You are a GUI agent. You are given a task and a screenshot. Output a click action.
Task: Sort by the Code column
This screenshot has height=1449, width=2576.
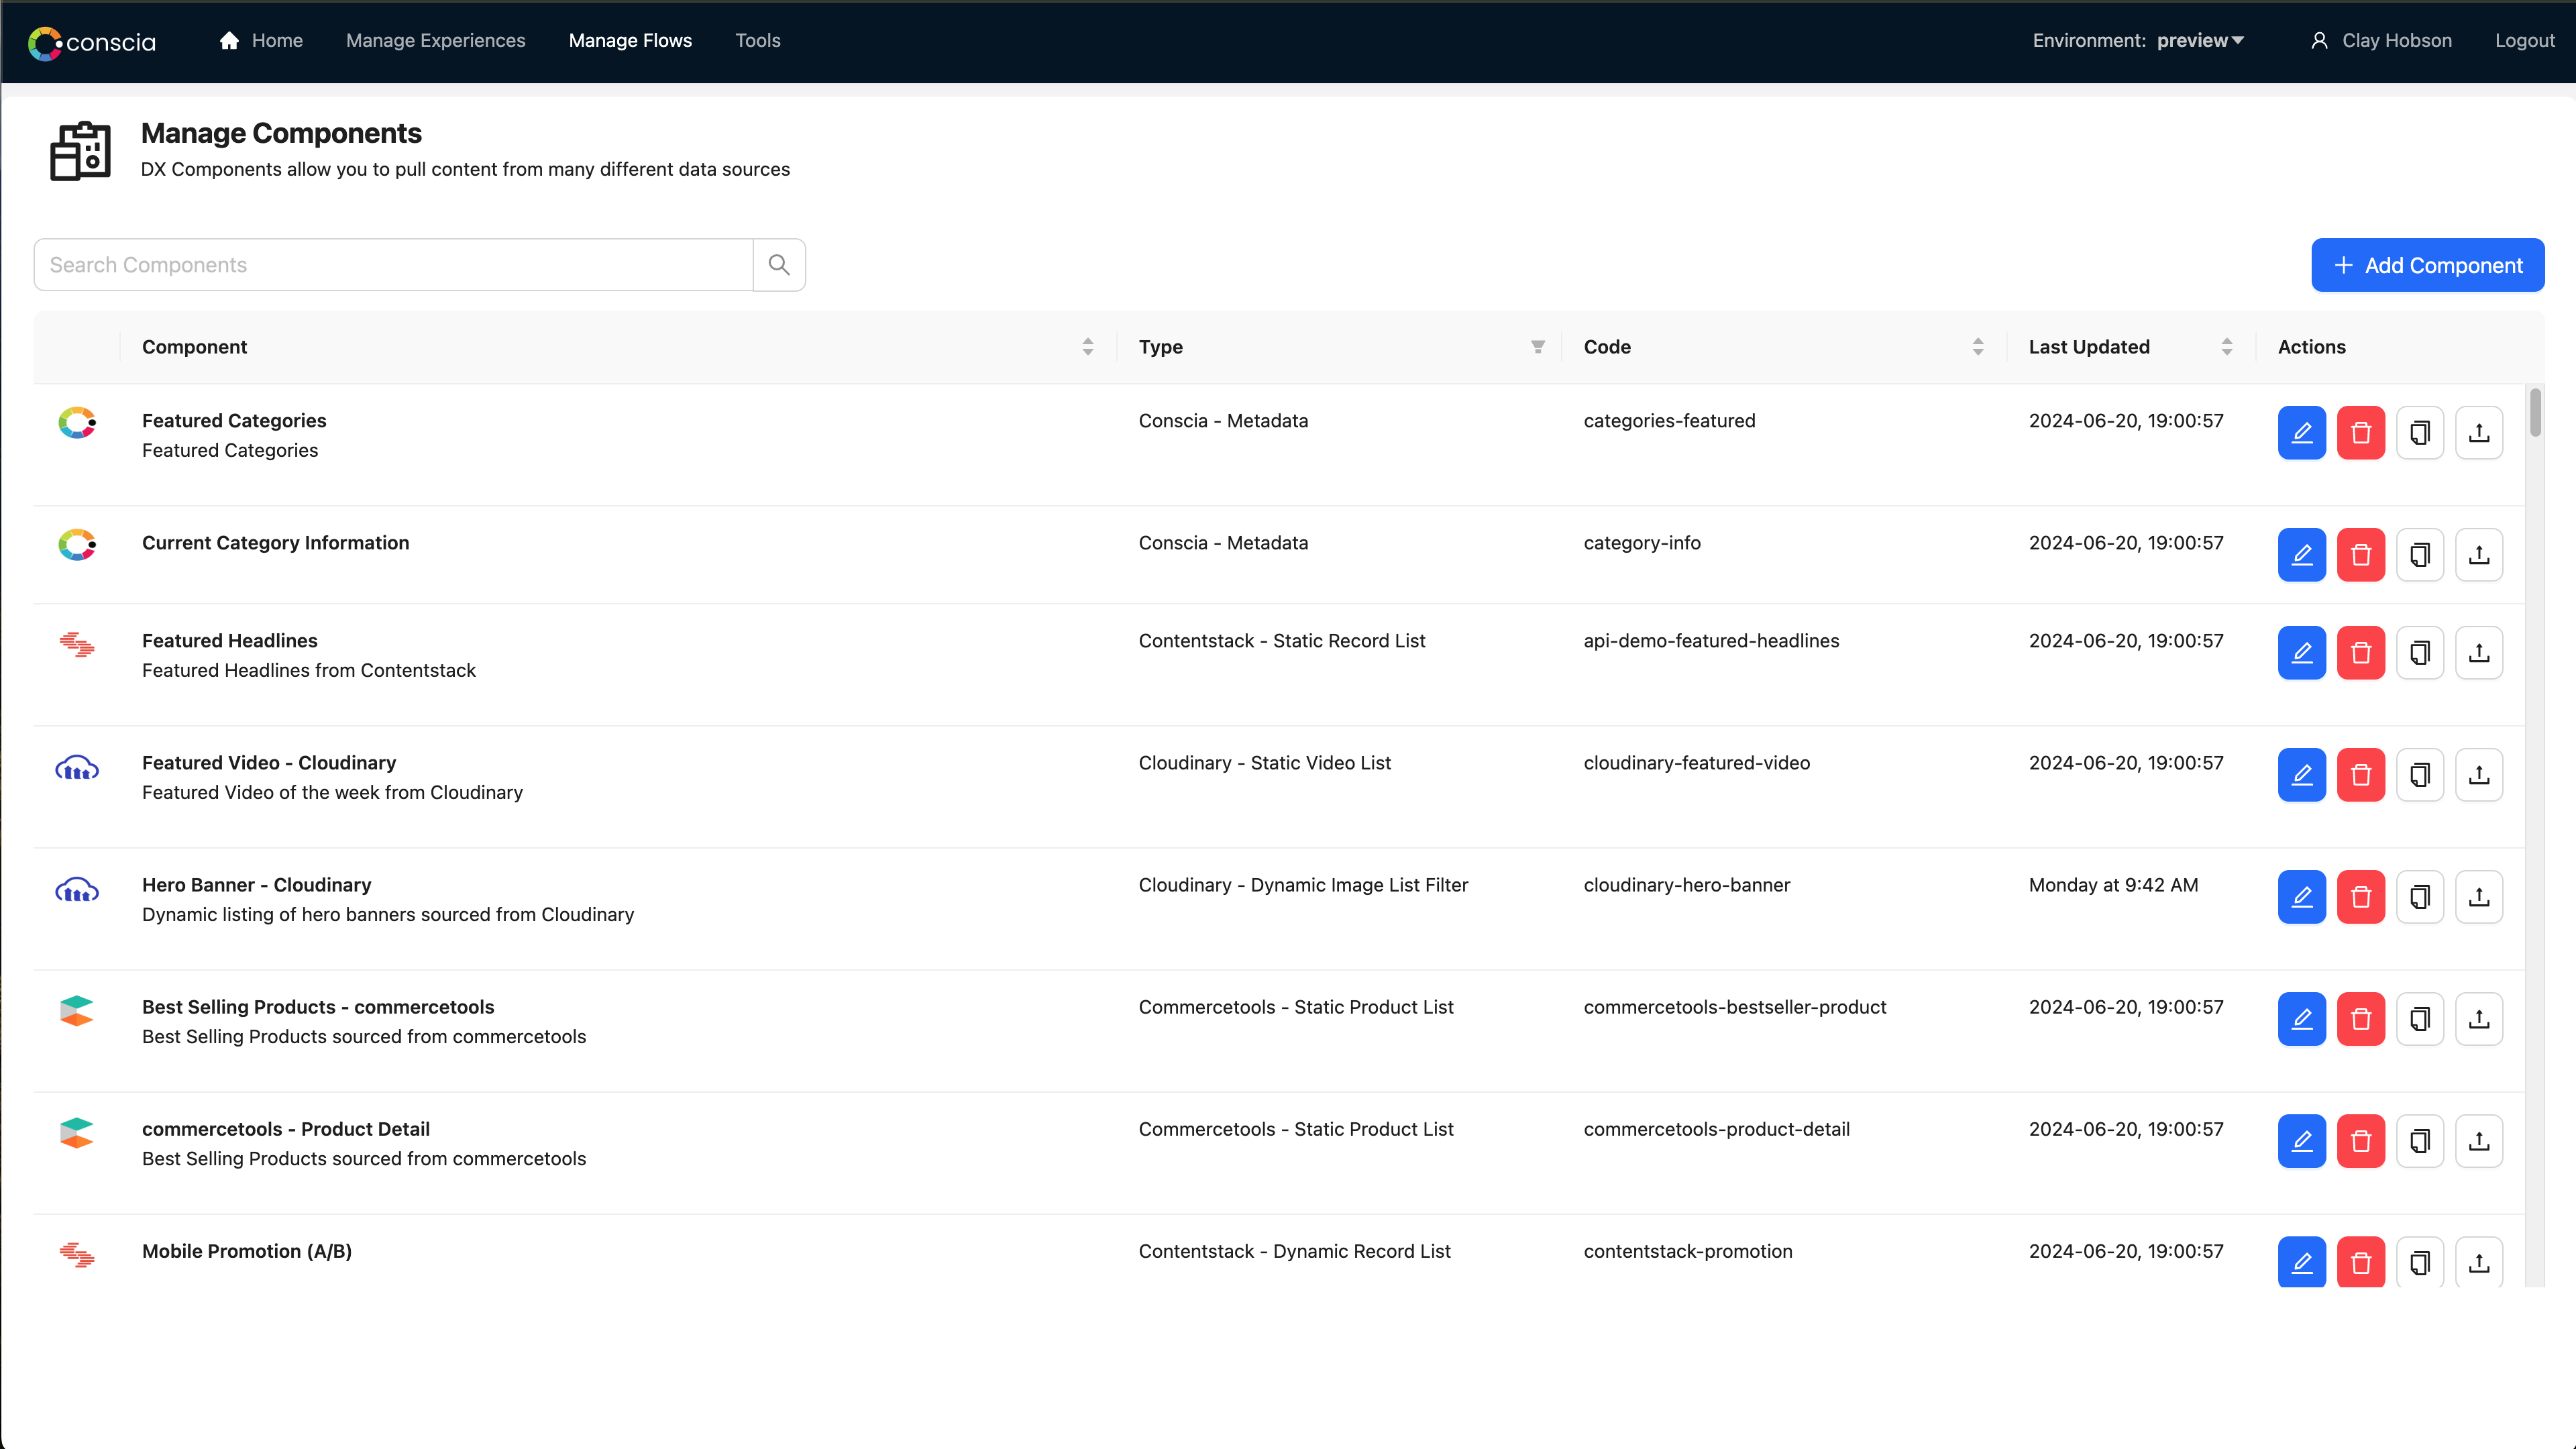(x=1977, y=347)
